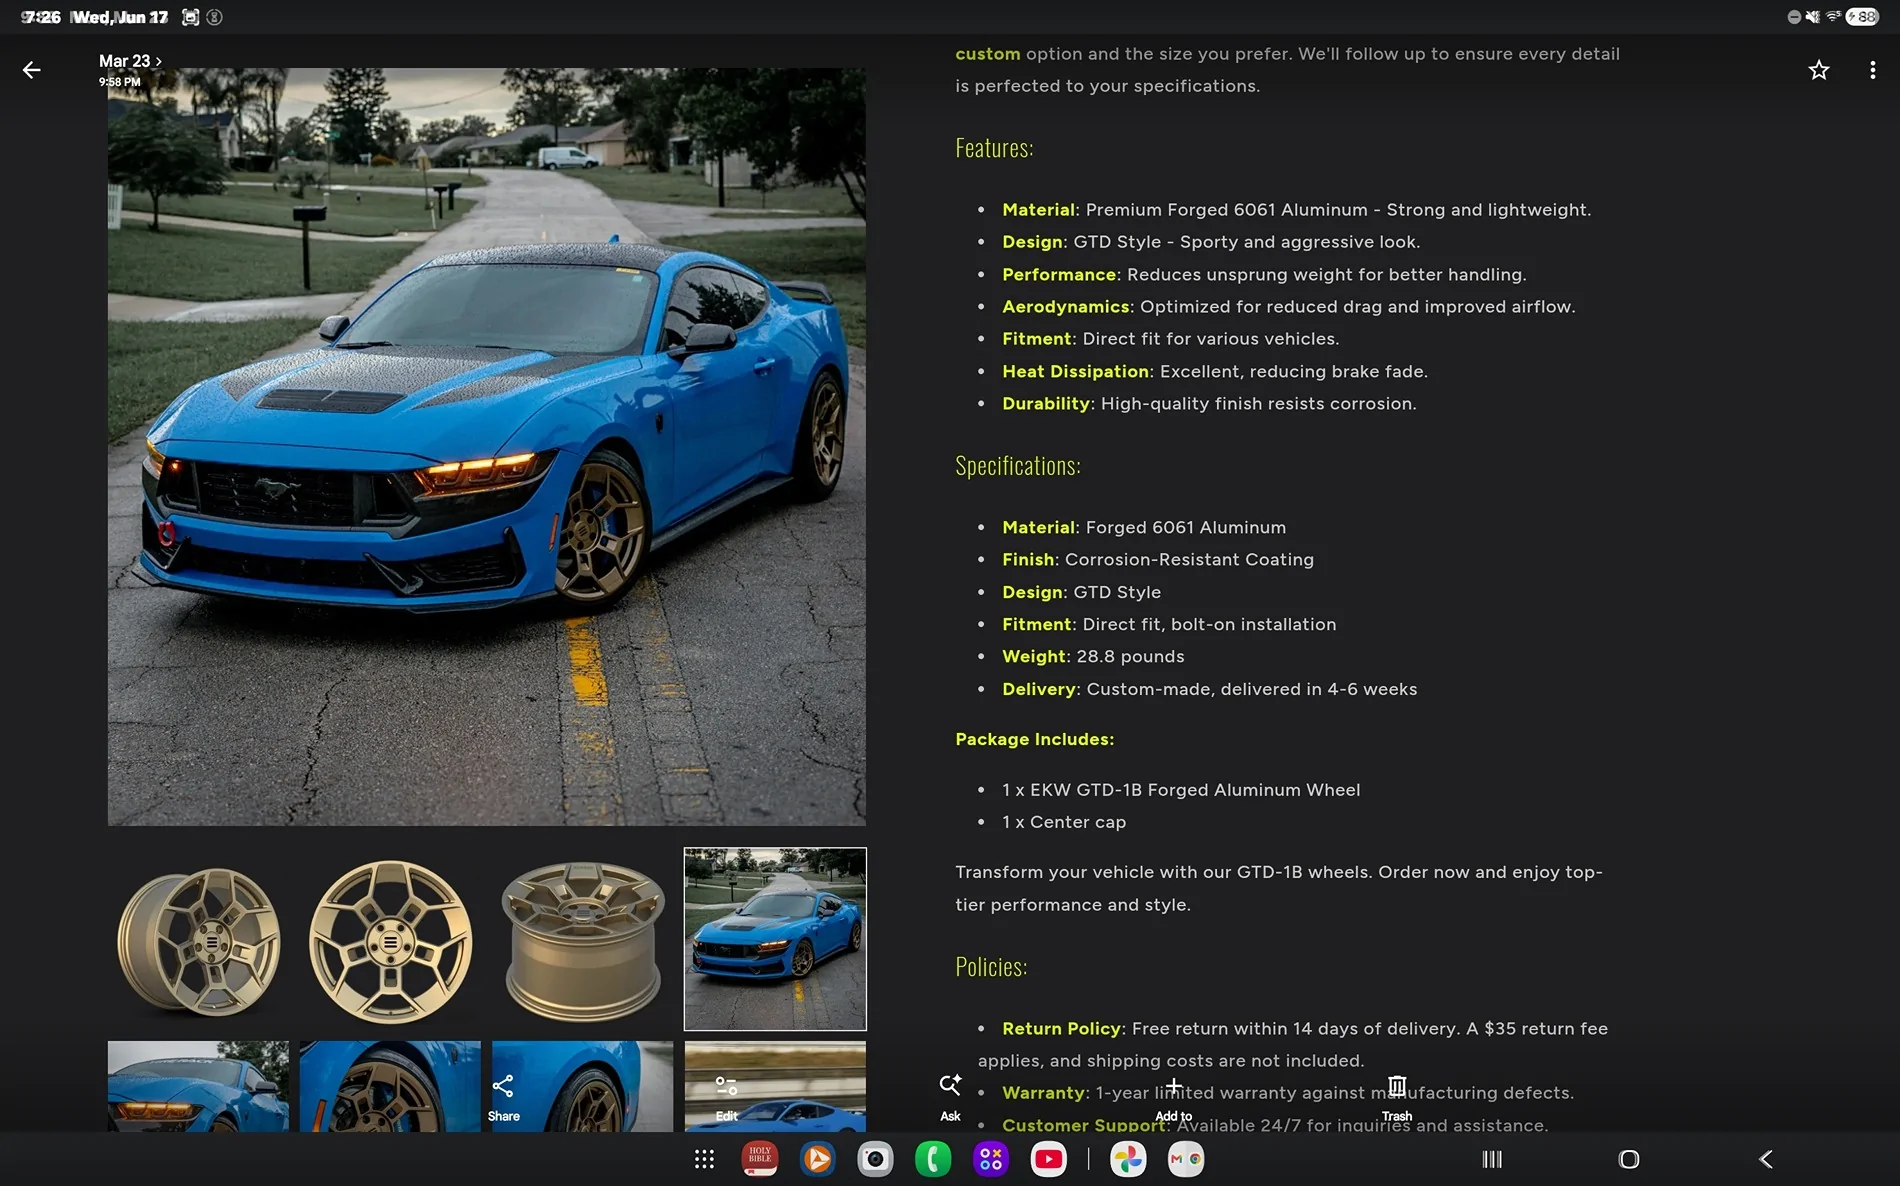Click the 'Specifications:' heading

click(1018, 466)
